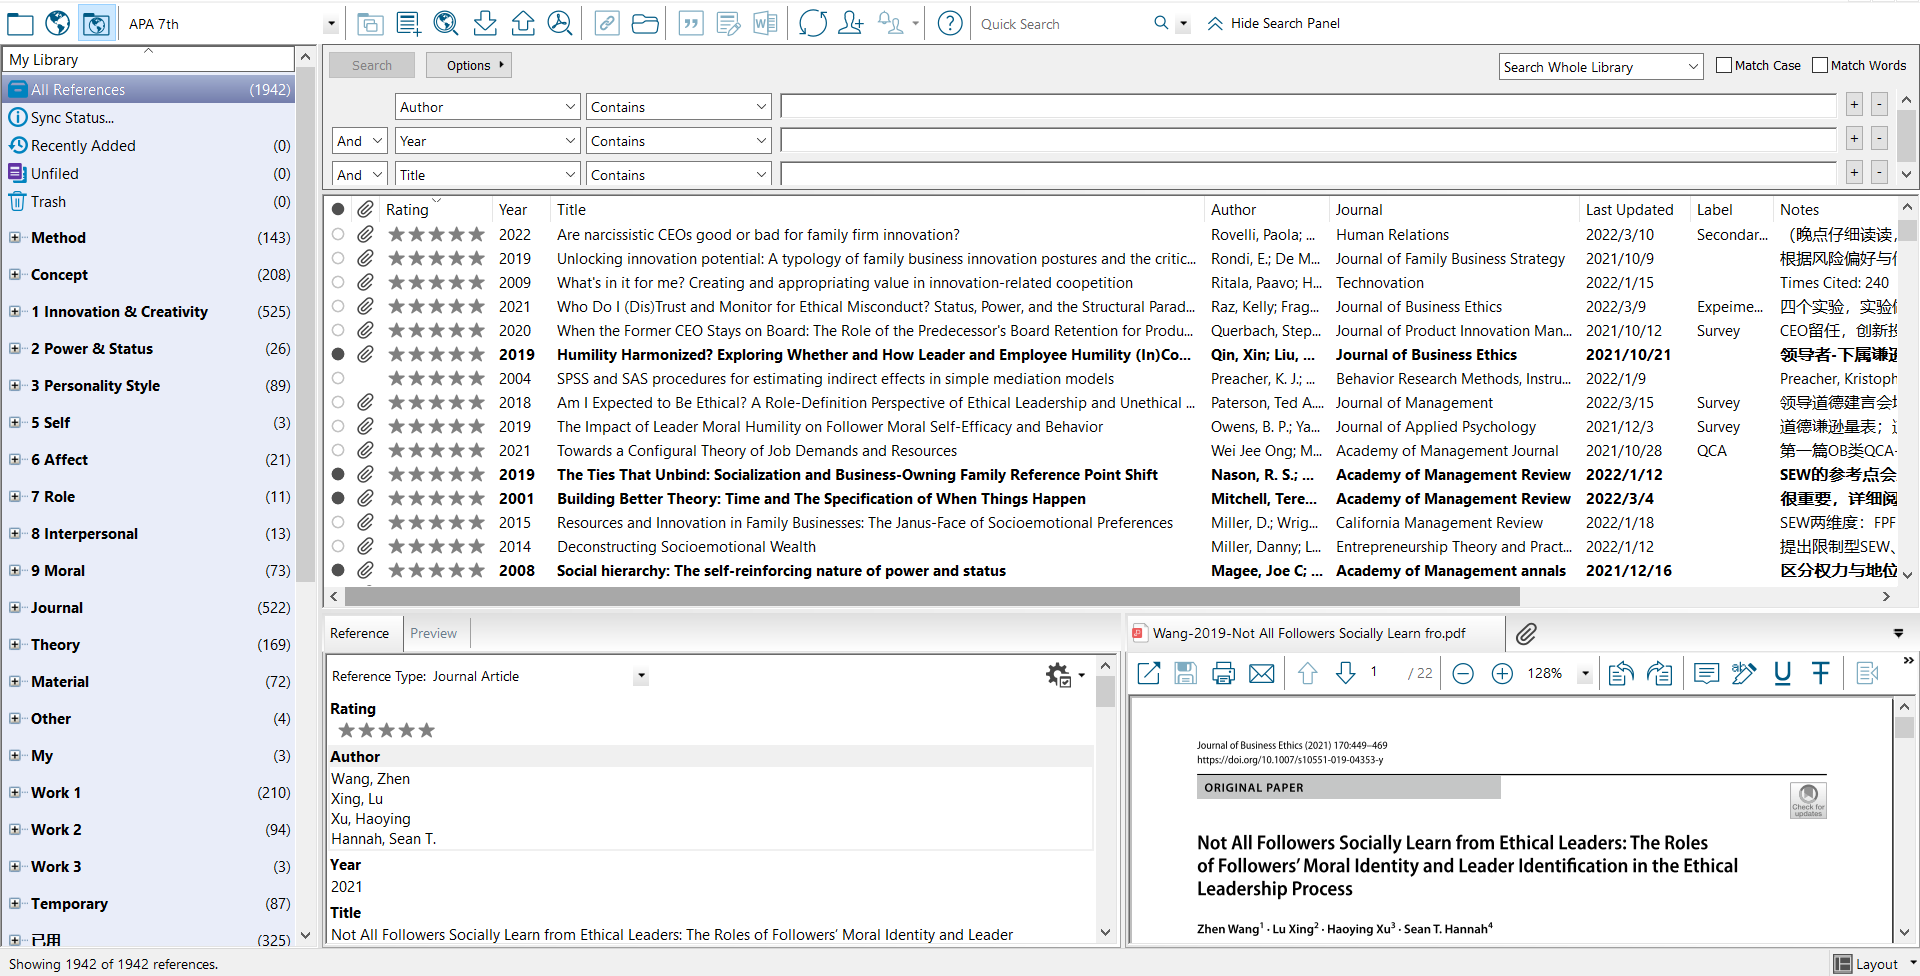Click the Insert Citation quote icon
The image size is (1920, 976).
coord(691,23)
